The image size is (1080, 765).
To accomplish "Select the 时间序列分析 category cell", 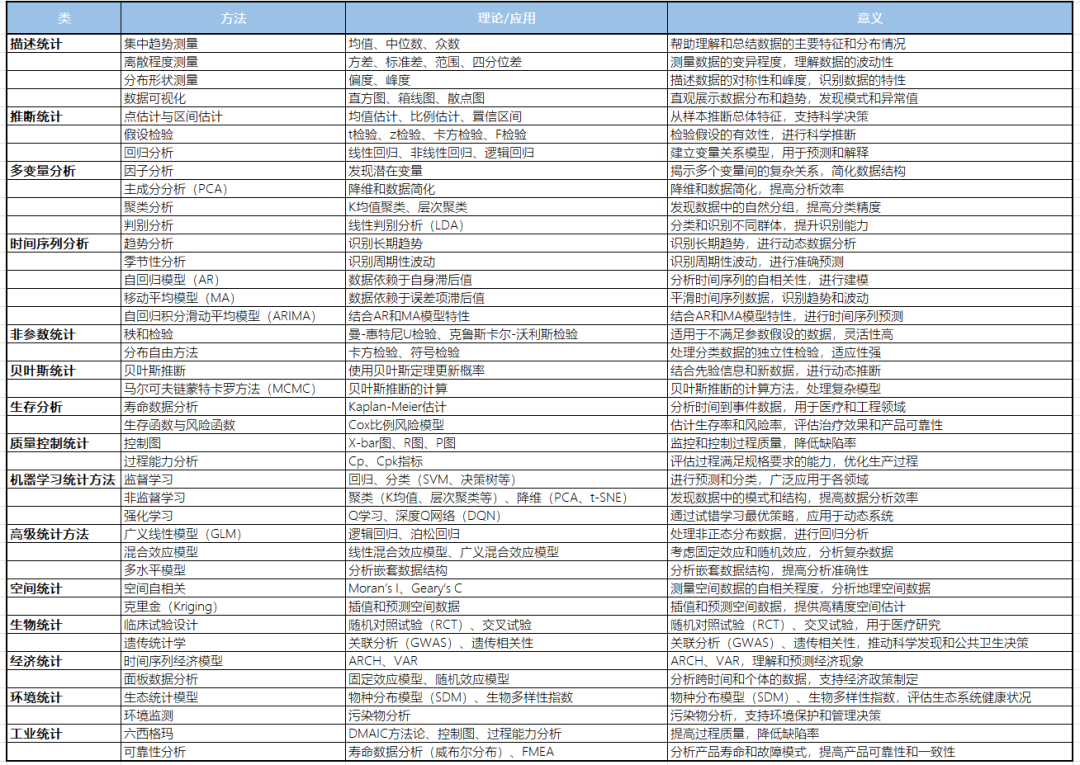I will [63, 244].
